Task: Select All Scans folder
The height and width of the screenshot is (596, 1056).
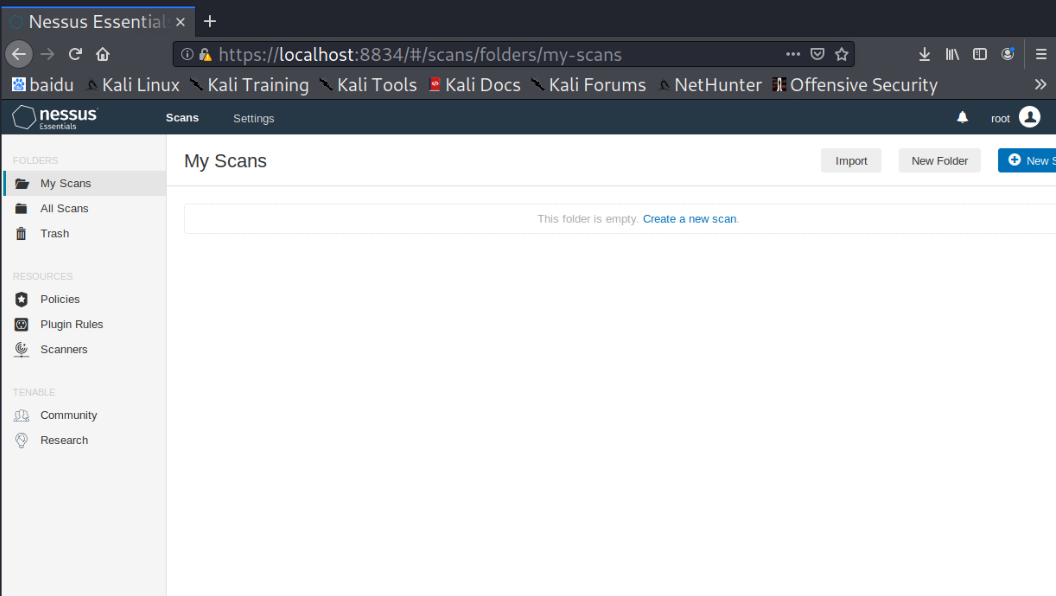Action: pyautogui.click(x=64, y=208)
